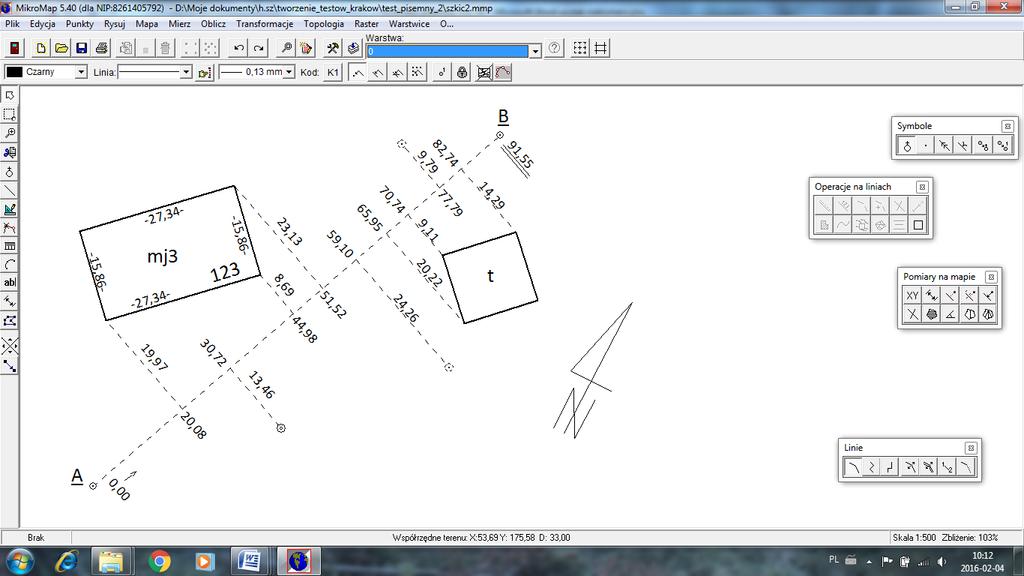
Task: Open the Czarny color dropdown
Action: tap(80, 72)
